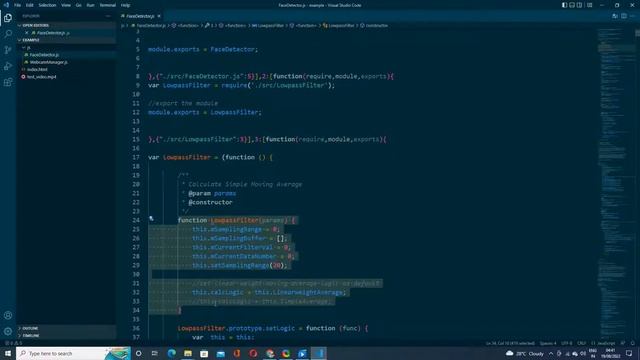Open editor More Actions ellipsis menu
Screen dimensions: 640x360
click(632, 16)
